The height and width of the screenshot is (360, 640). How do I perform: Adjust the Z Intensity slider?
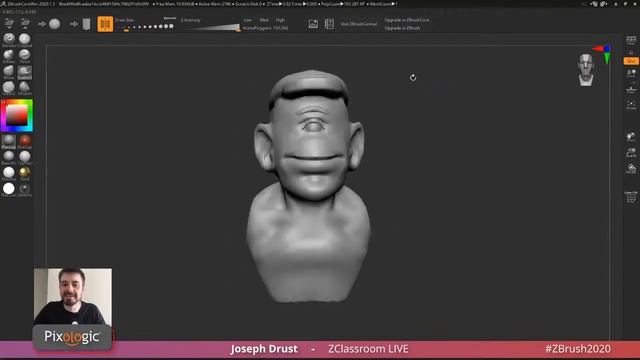coord(212,28)
